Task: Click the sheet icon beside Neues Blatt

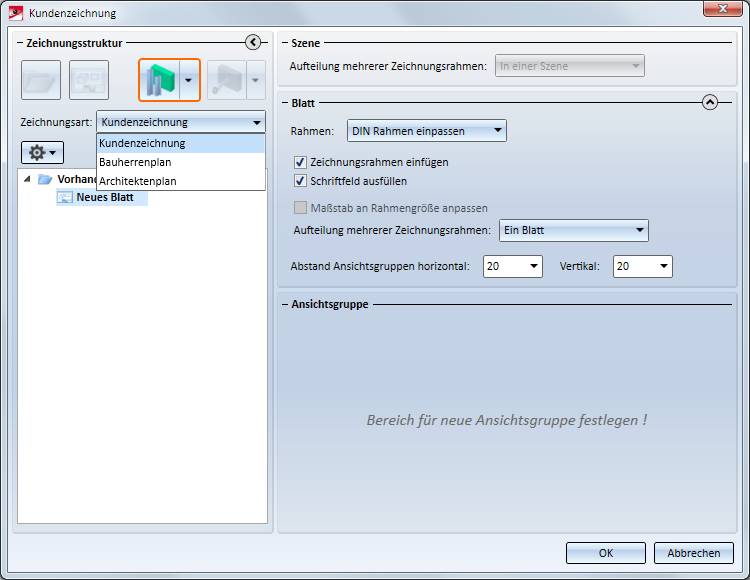Action: 65,197
